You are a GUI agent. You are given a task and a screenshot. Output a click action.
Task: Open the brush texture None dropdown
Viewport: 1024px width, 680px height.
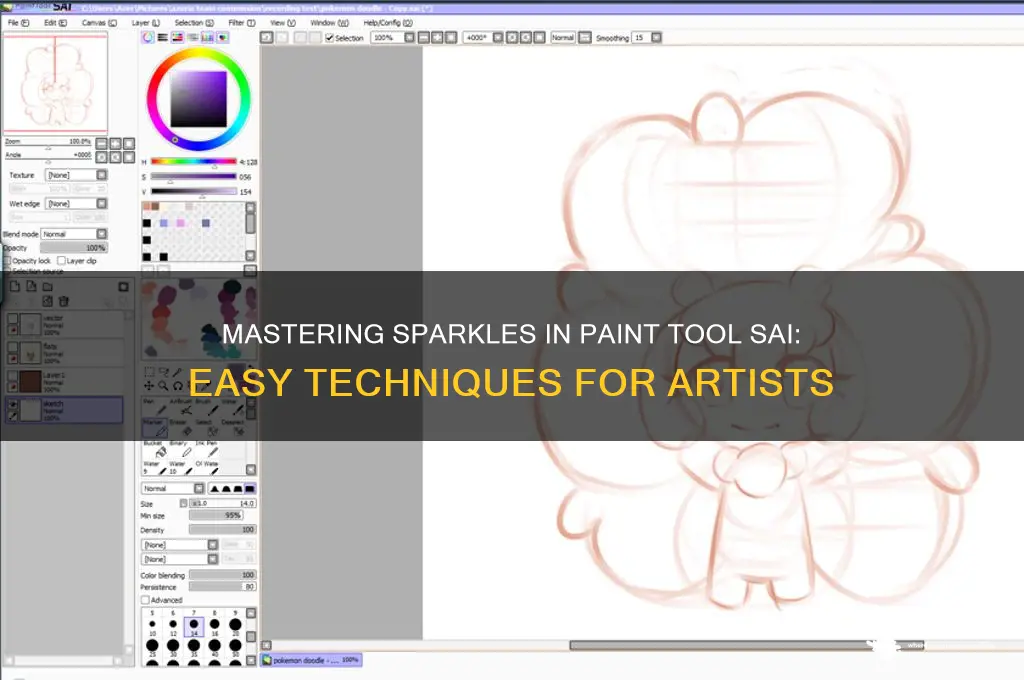coord(180,559)
